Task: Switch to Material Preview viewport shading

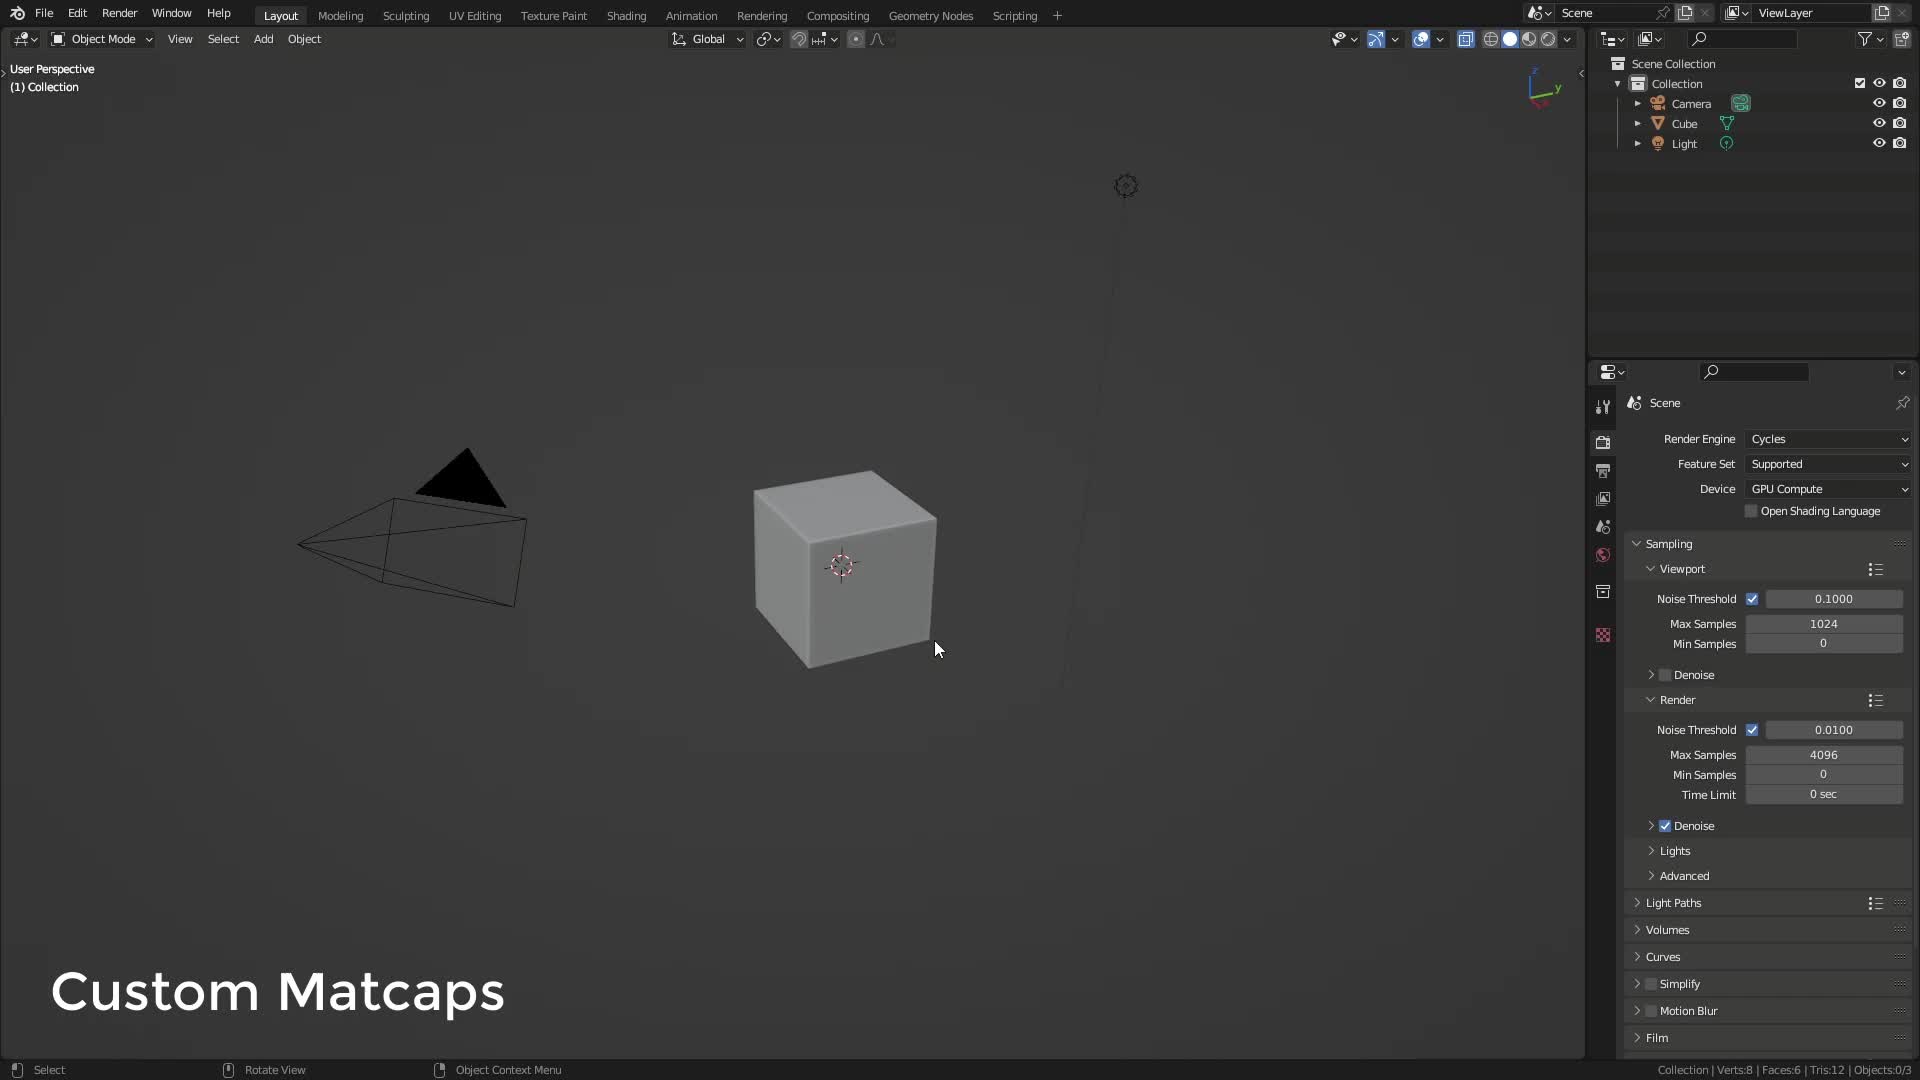Action: [x=1529, y=39]
